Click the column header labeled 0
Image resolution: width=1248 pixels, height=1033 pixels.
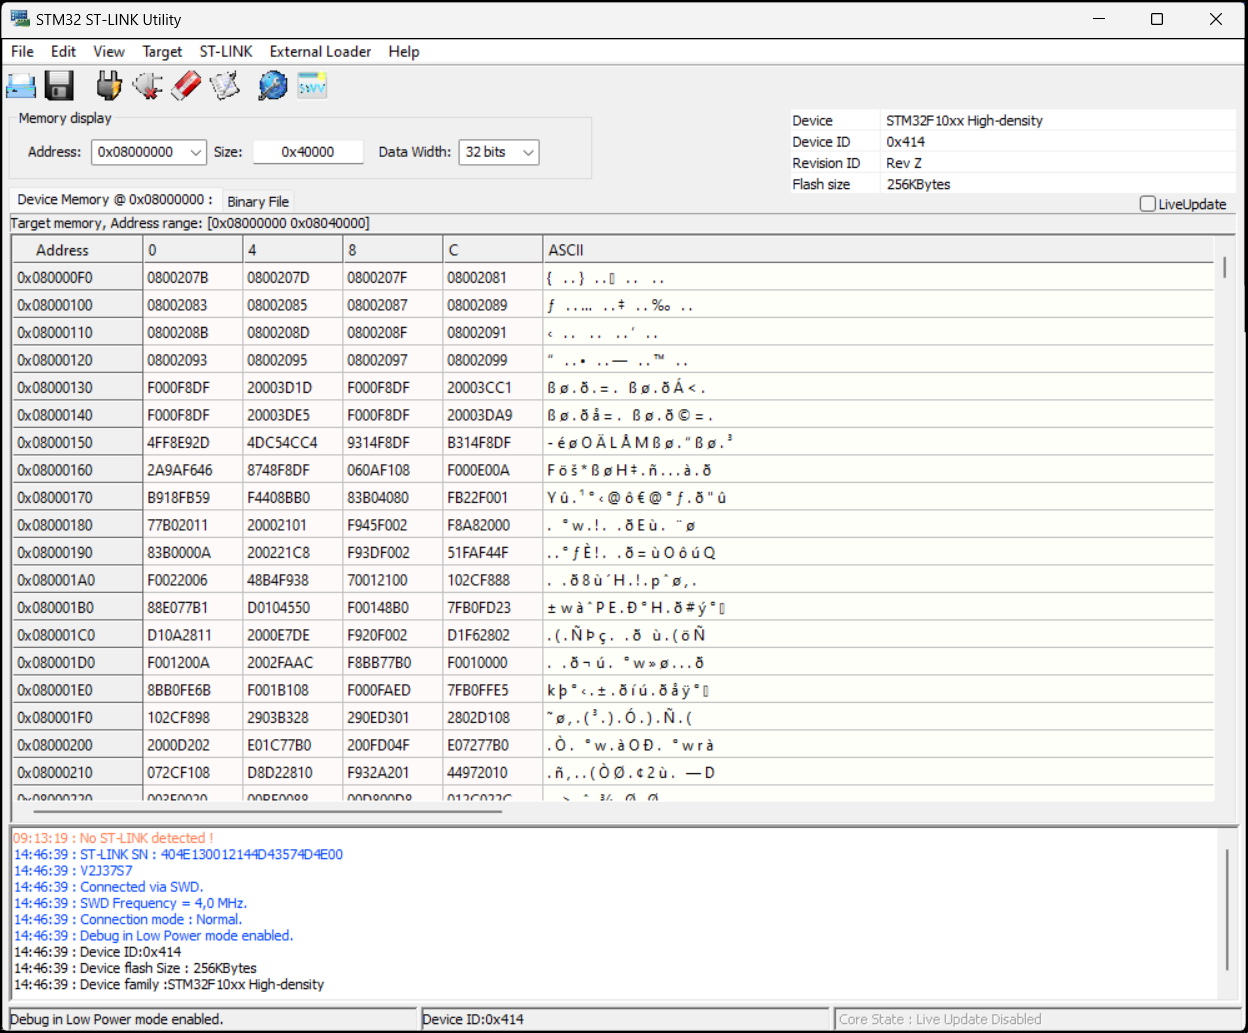(x=192, y=250)
